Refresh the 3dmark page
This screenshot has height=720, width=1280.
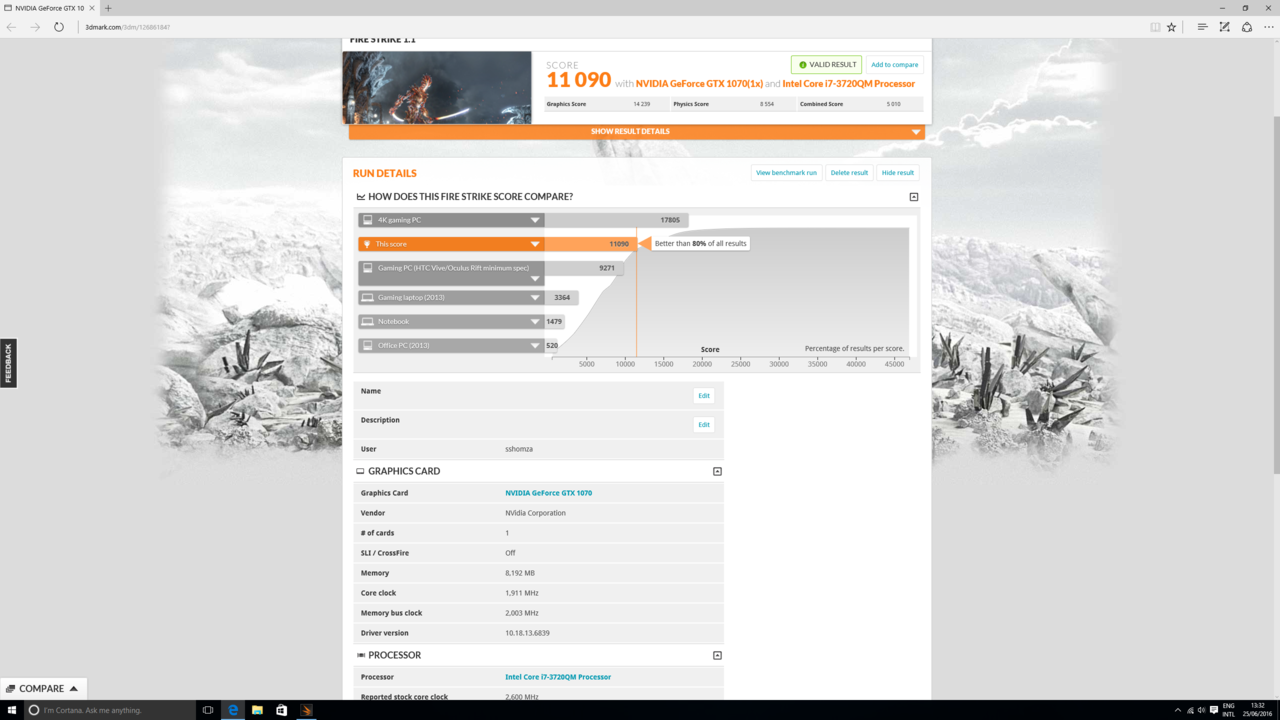(x=59, y=27)
